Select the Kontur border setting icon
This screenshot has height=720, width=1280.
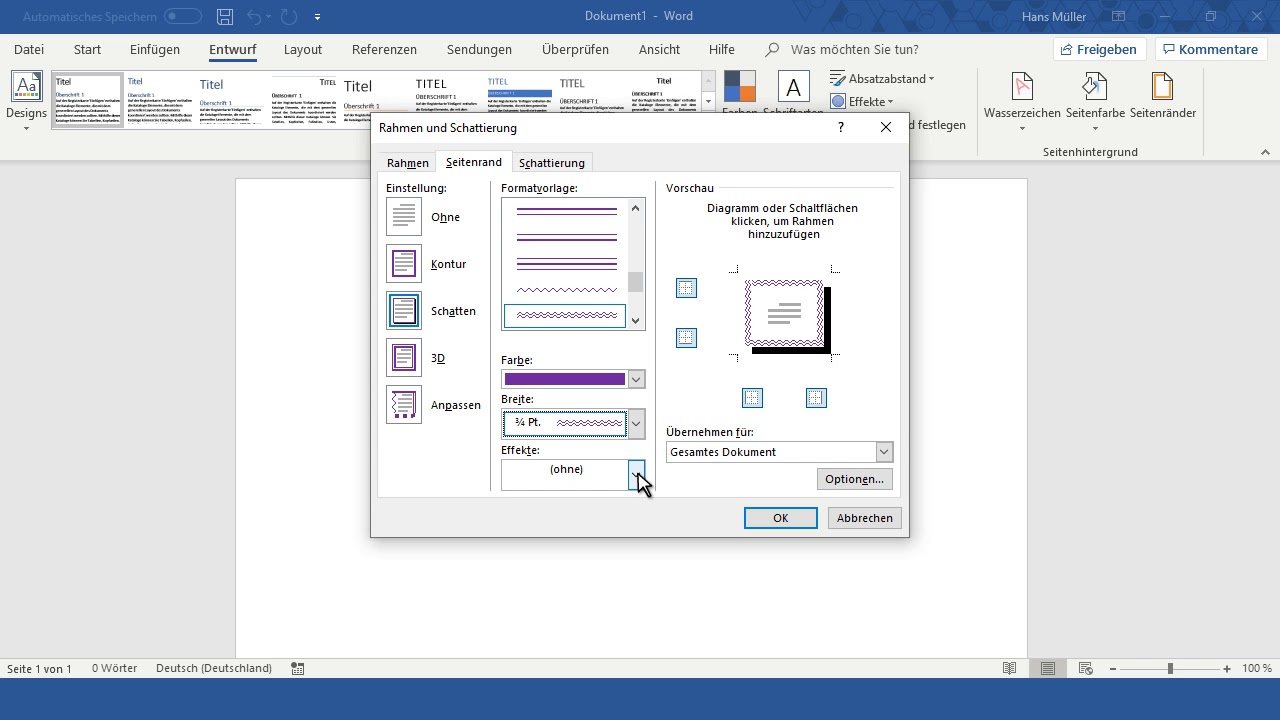click(404, 264)
